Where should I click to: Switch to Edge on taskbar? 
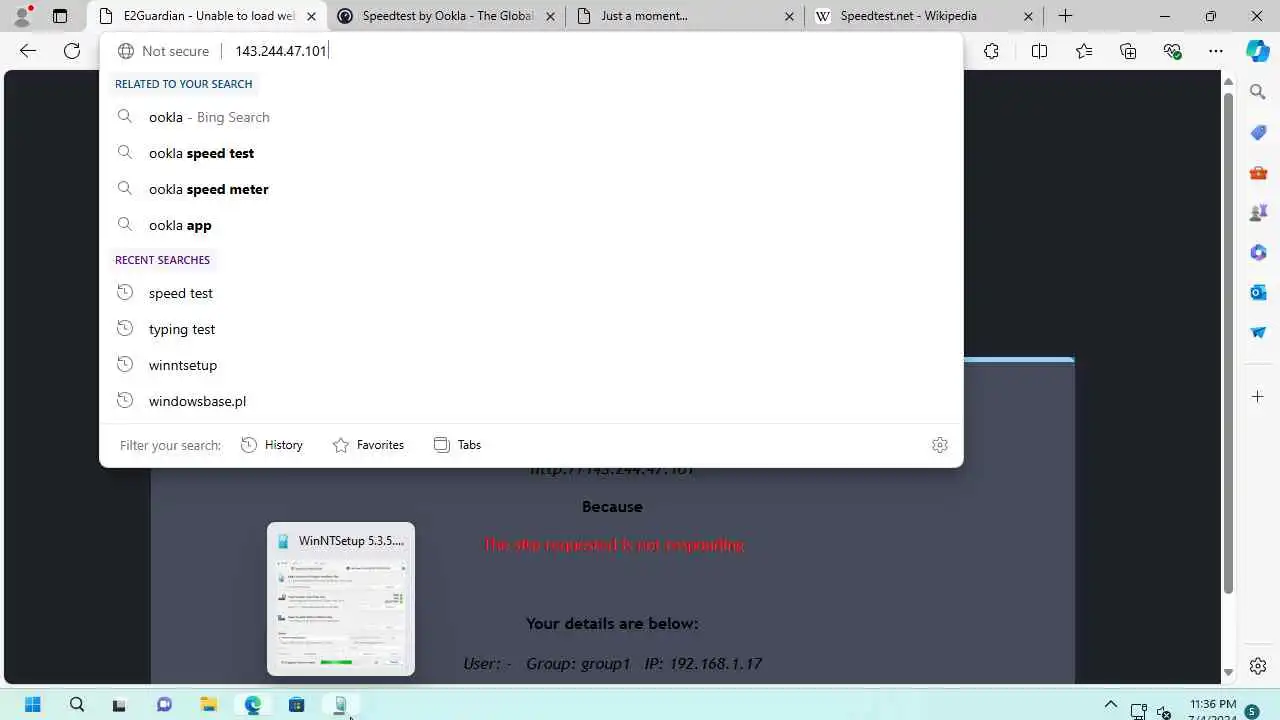coord(252,705)
